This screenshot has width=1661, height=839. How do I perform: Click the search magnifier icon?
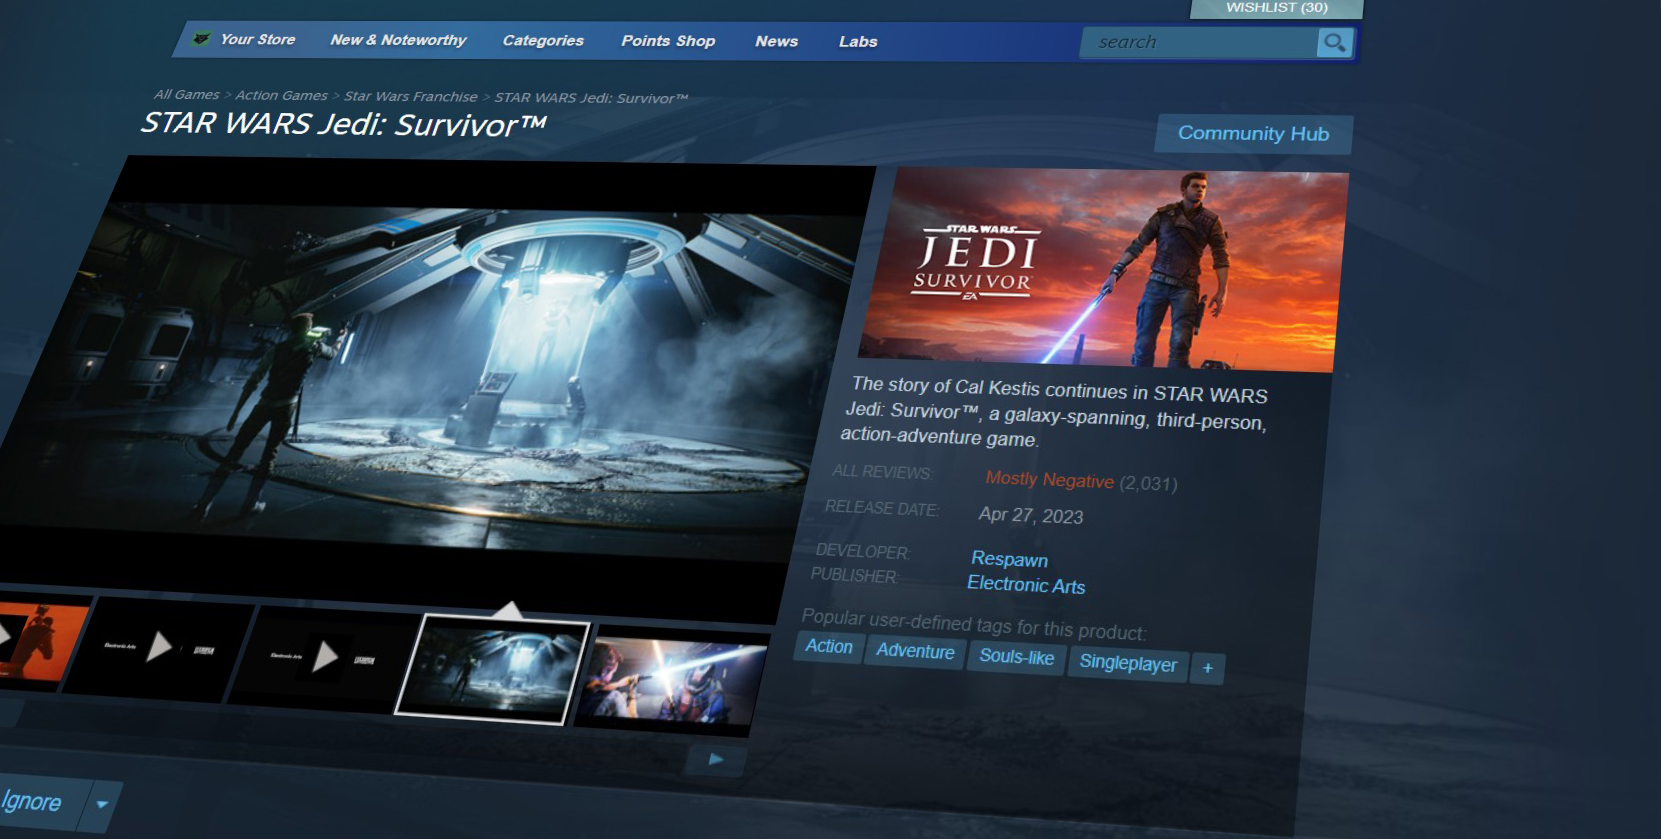pos(1334,42)
